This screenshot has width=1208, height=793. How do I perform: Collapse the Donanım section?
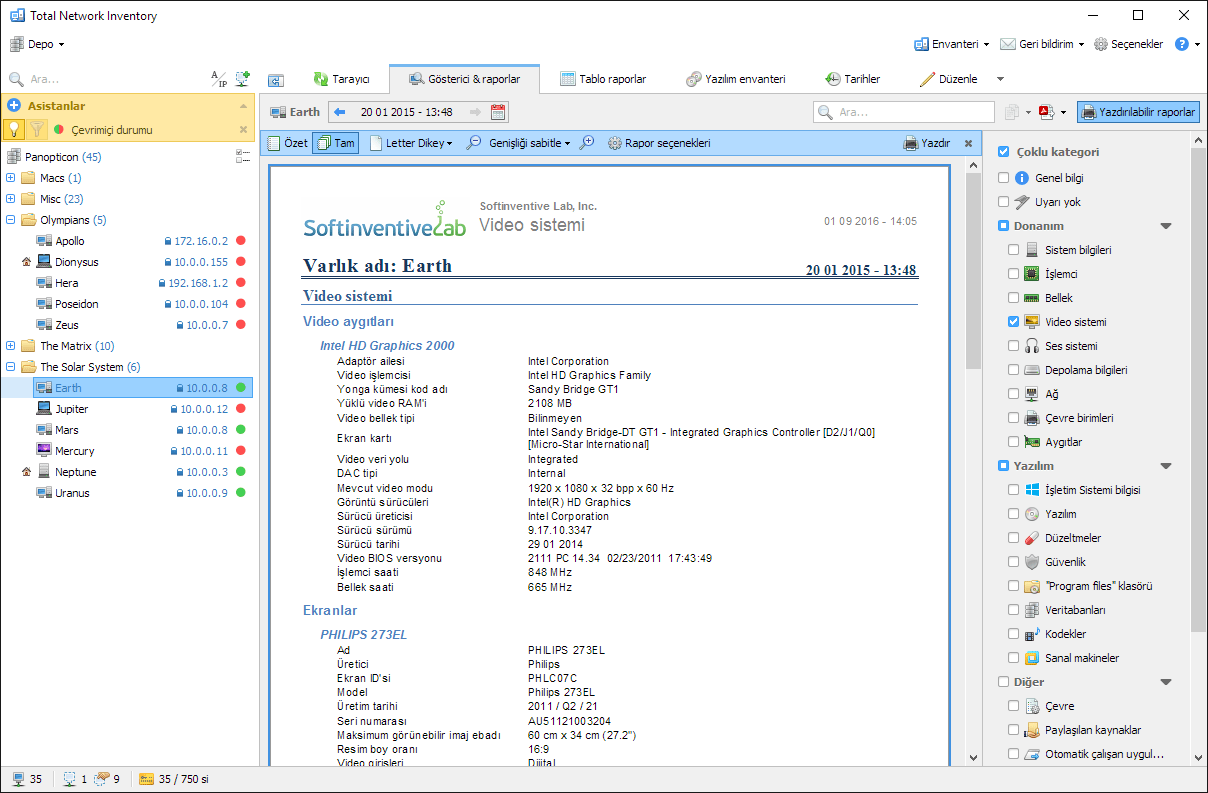pyautogui.click(x=1165, y=226)
